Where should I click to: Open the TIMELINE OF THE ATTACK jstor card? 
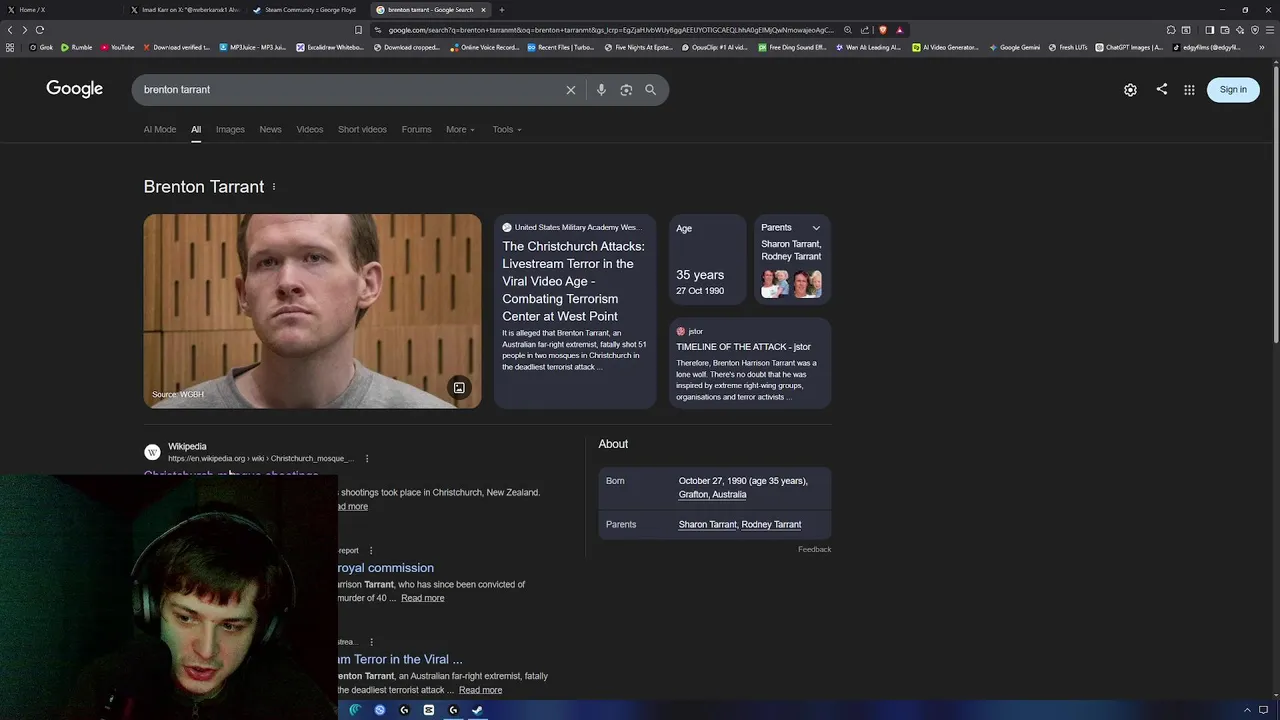click(x=750, y=364)
